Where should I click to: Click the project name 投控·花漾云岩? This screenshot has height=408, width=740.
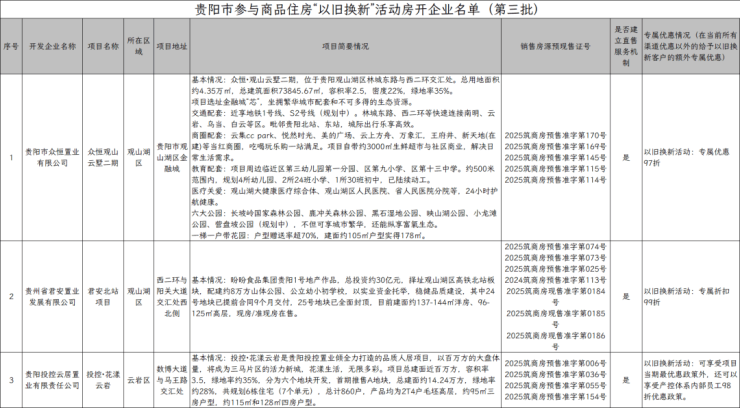(103, 380)
